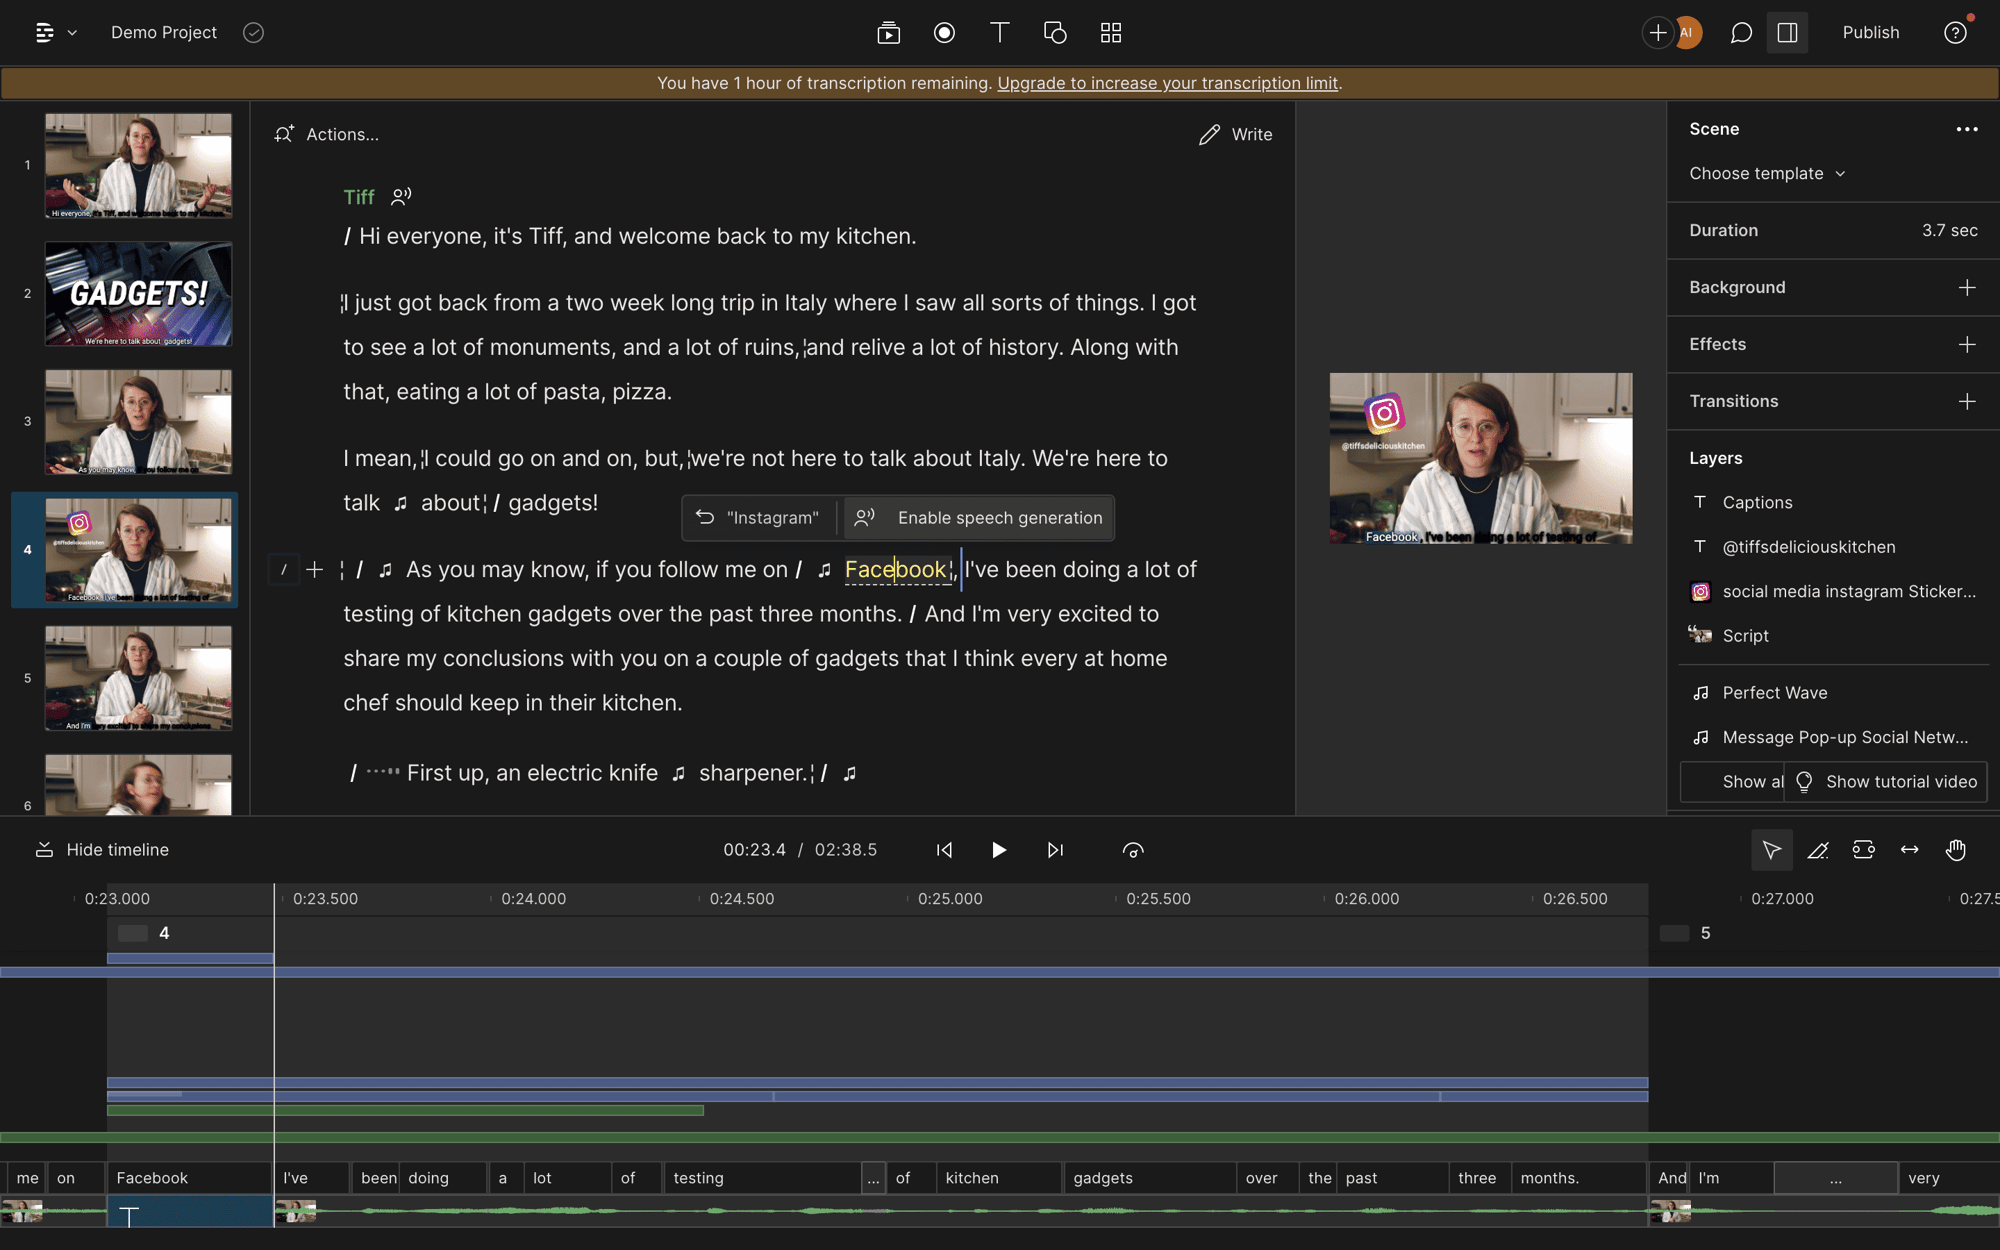Click the Publish button
Screen dimensions: 2000x1250
(x=1871, y=32)
